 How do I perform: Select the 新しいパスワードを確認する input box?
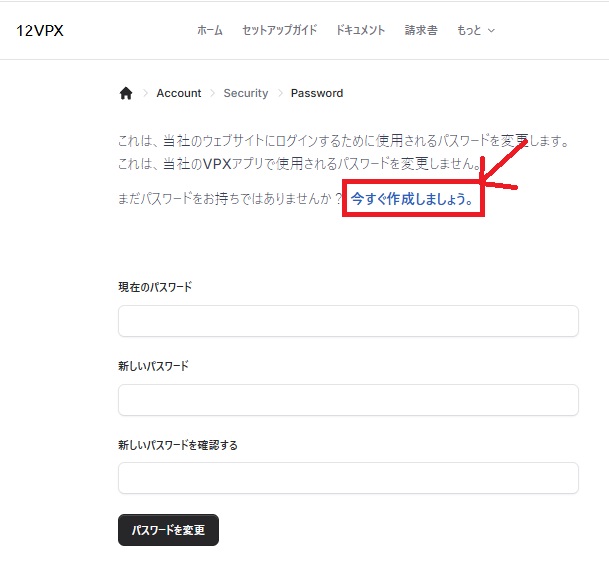(x=348, y=478)
